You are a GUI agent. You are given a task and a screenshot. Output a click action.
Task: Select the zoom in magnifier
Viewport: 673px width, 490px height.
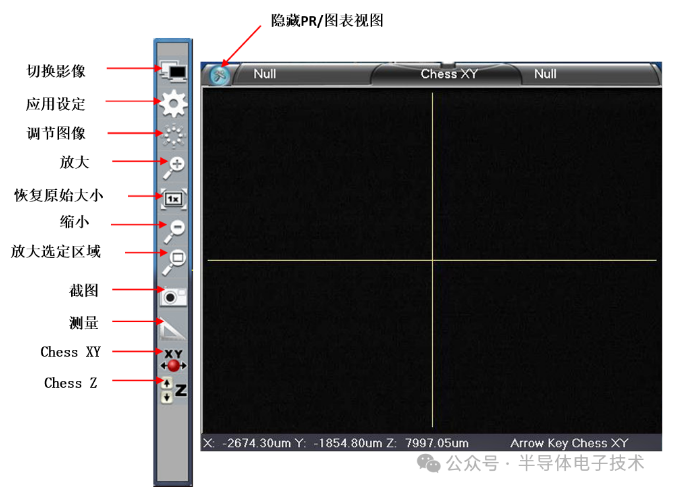pyautogui.click(x=174, y=168)
